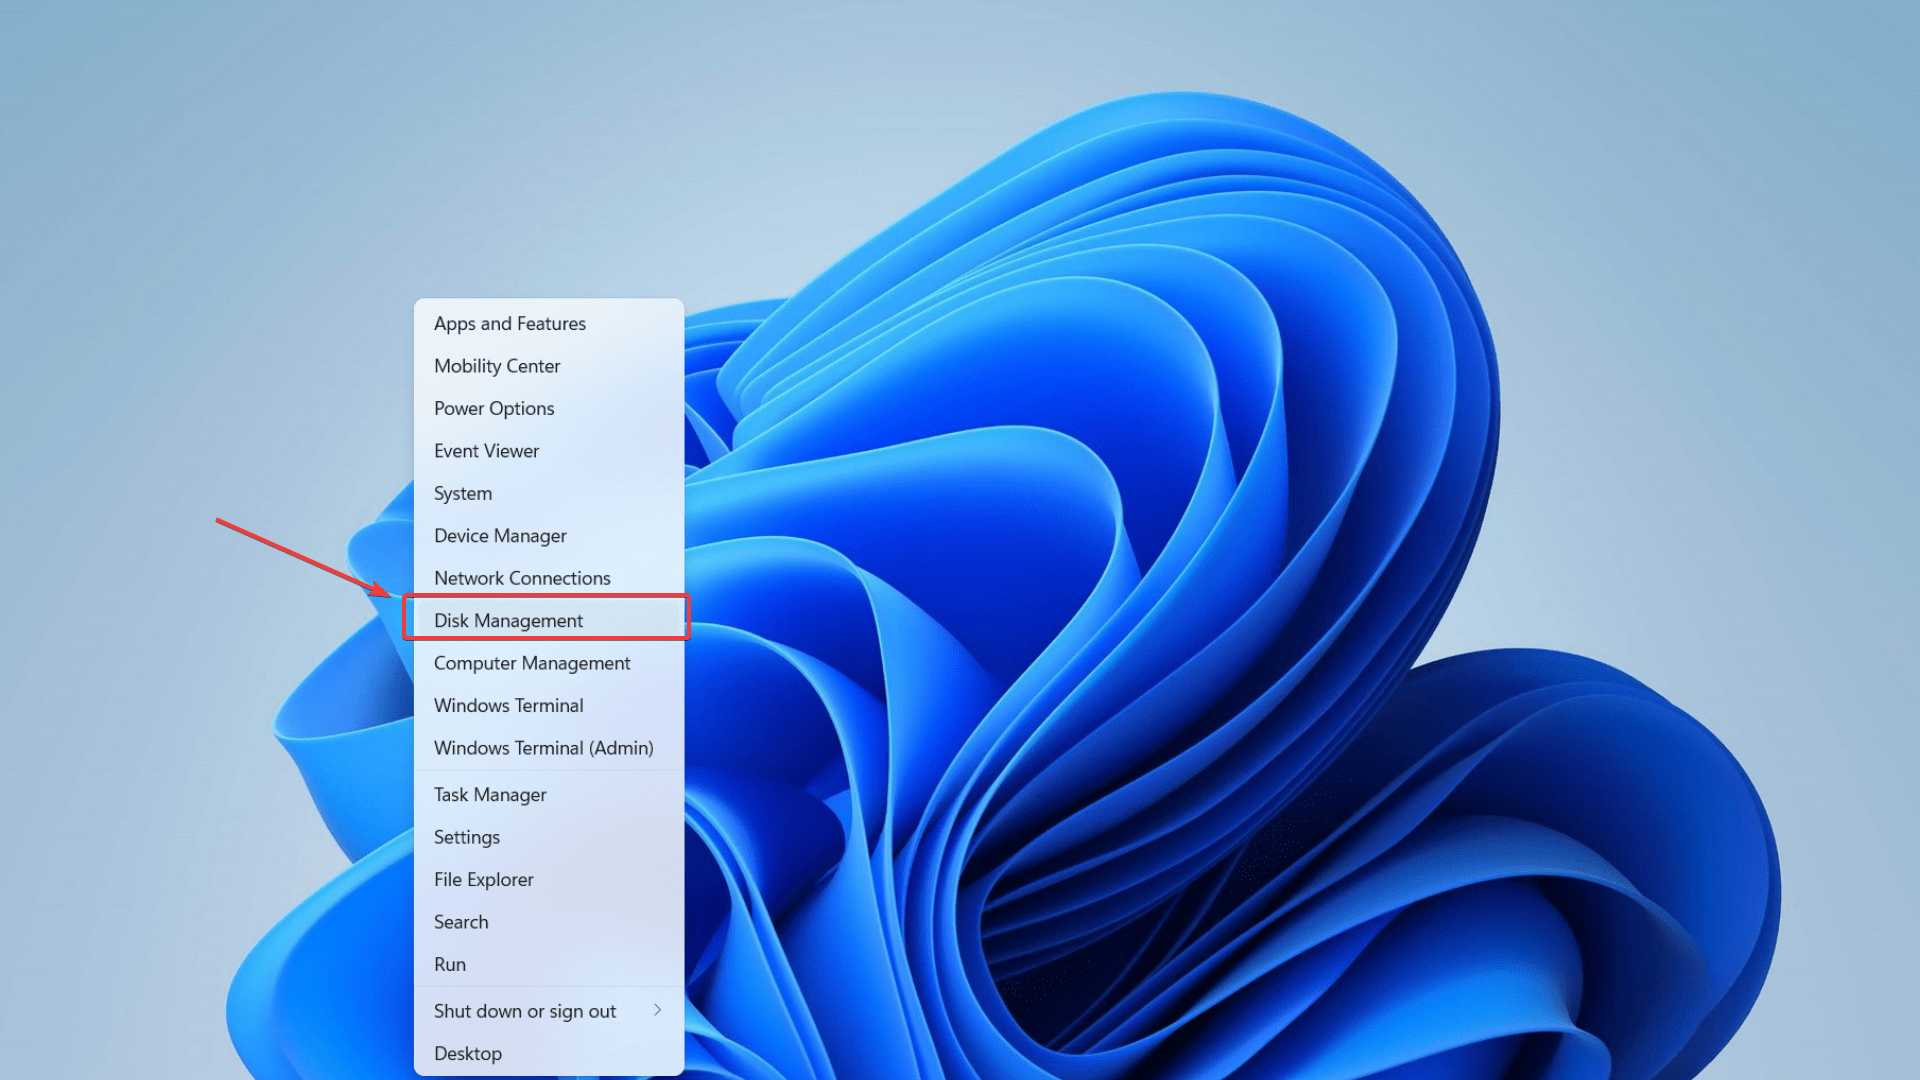Open Network Connections settings
This screenshot has height=1080, width=1920.
[522, 578]
